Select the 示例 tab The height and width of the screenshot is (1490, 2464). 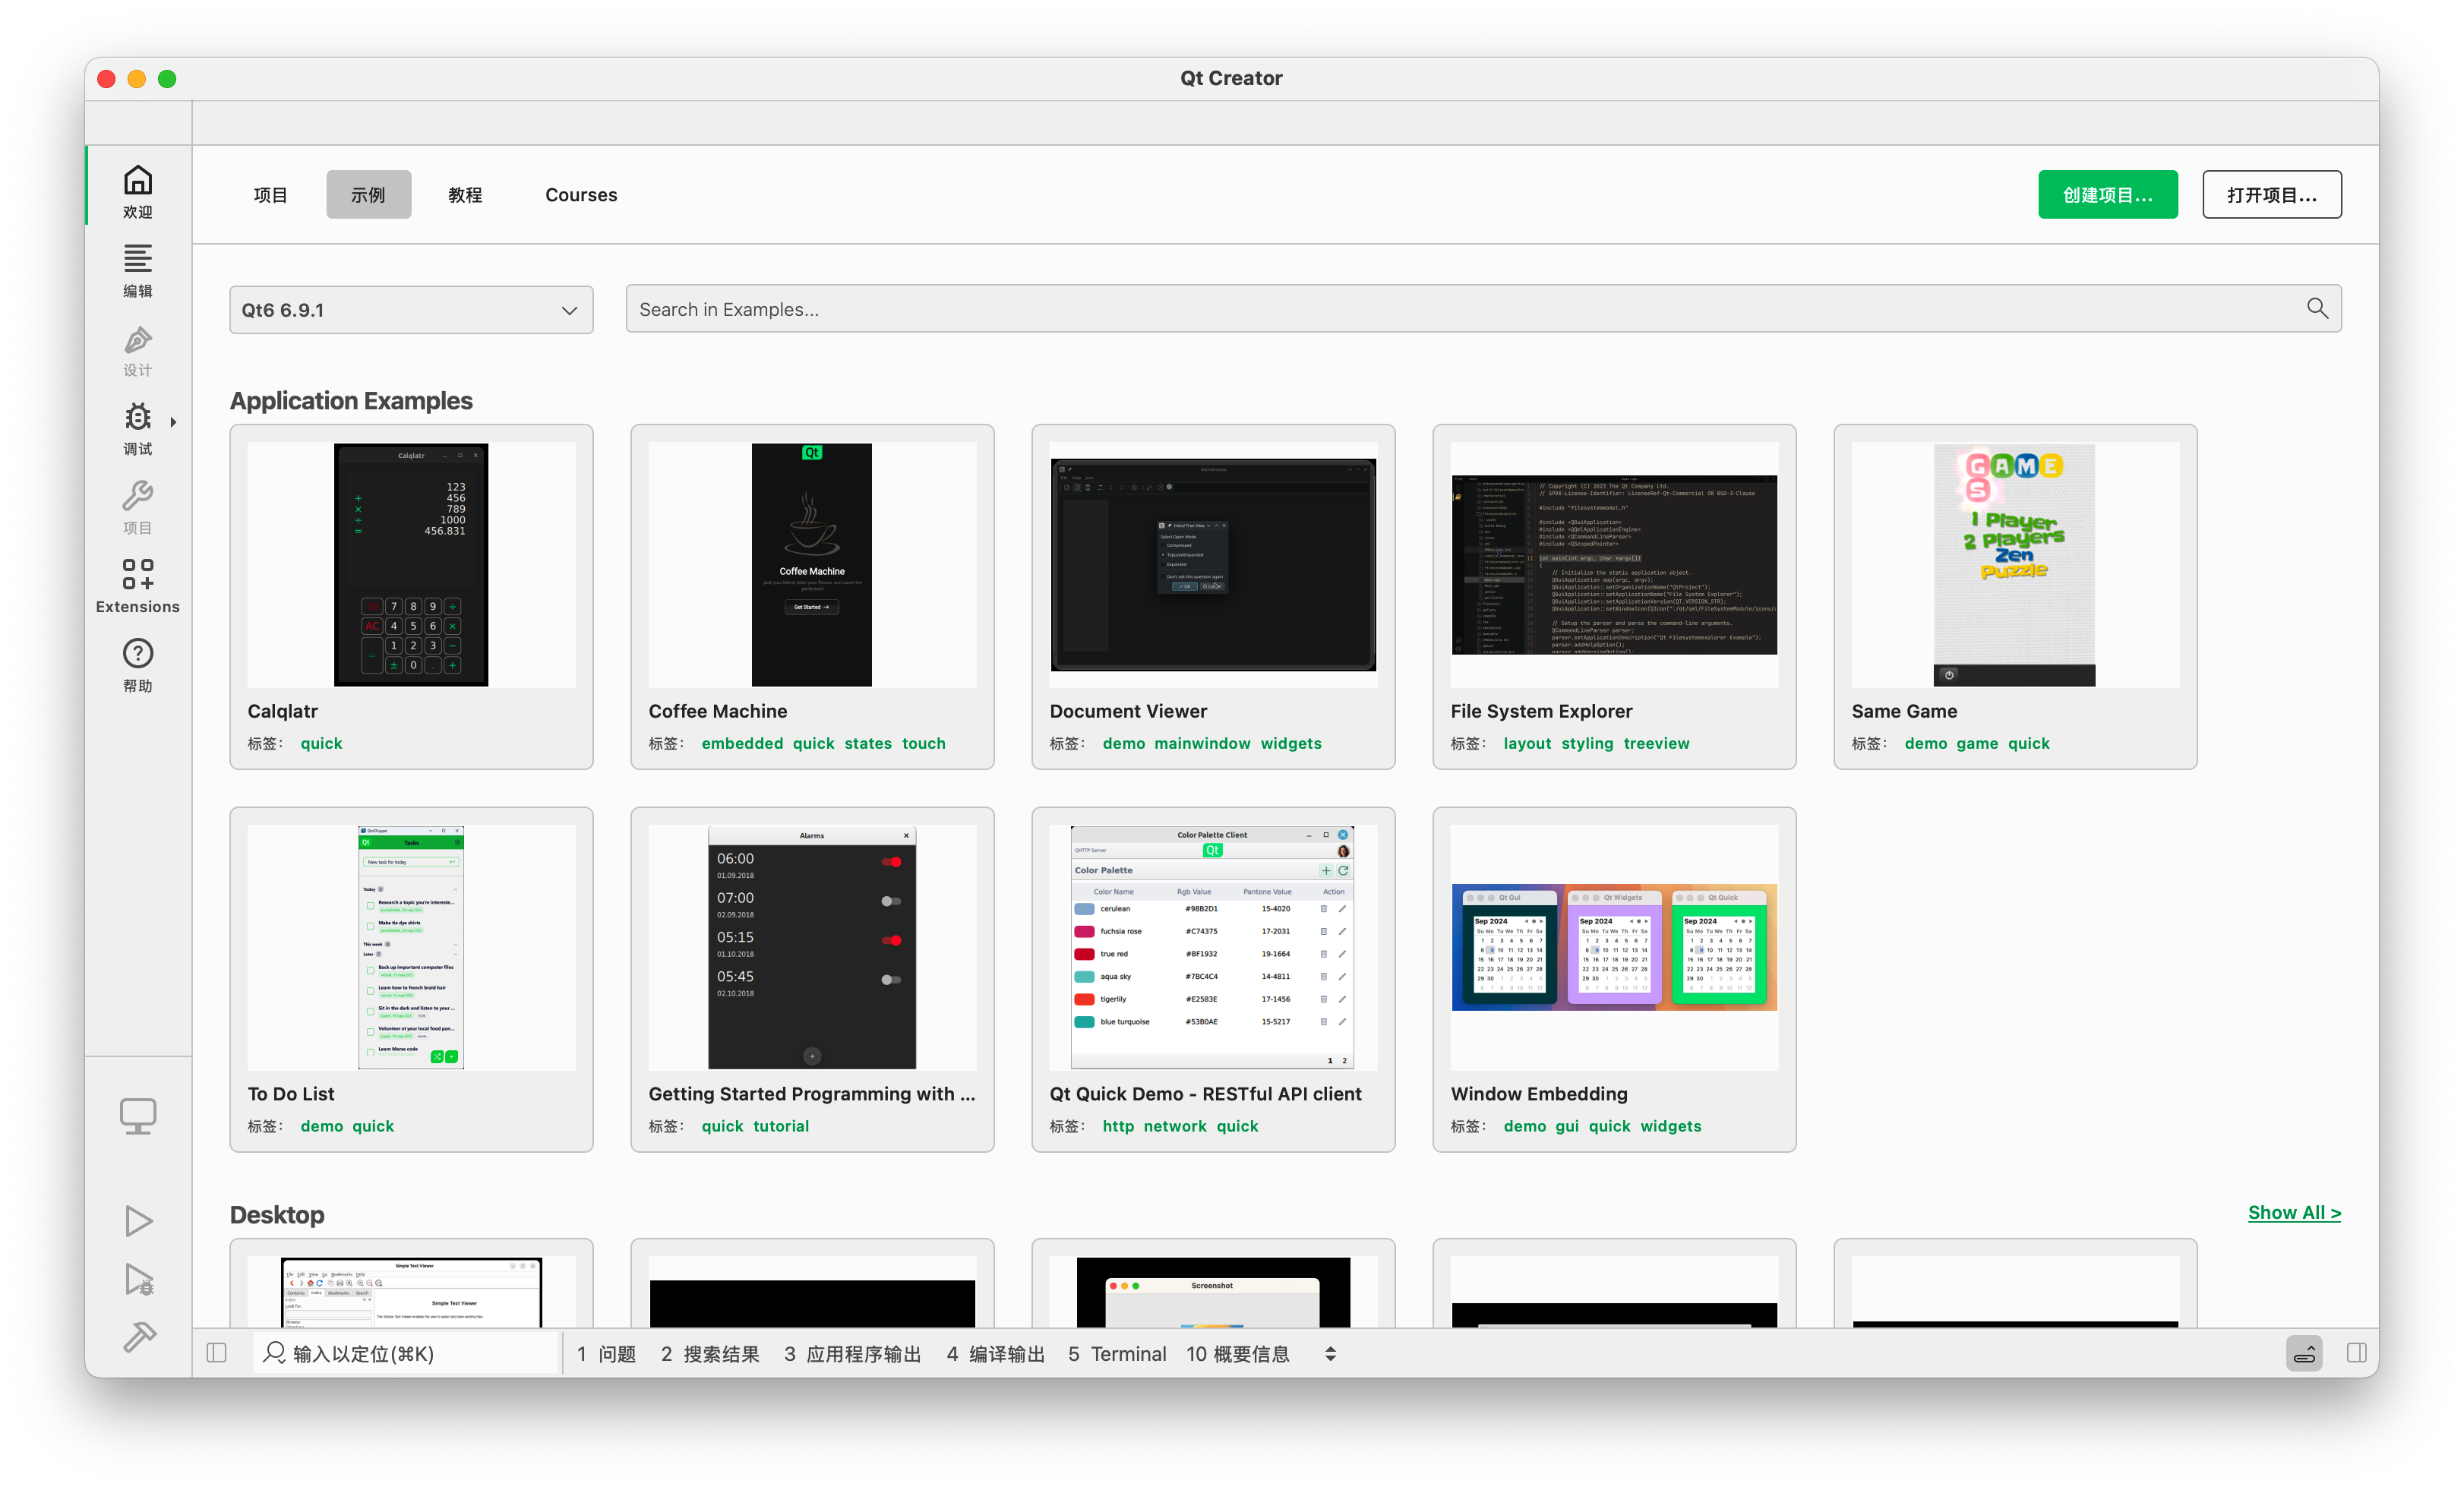point(368,195)
